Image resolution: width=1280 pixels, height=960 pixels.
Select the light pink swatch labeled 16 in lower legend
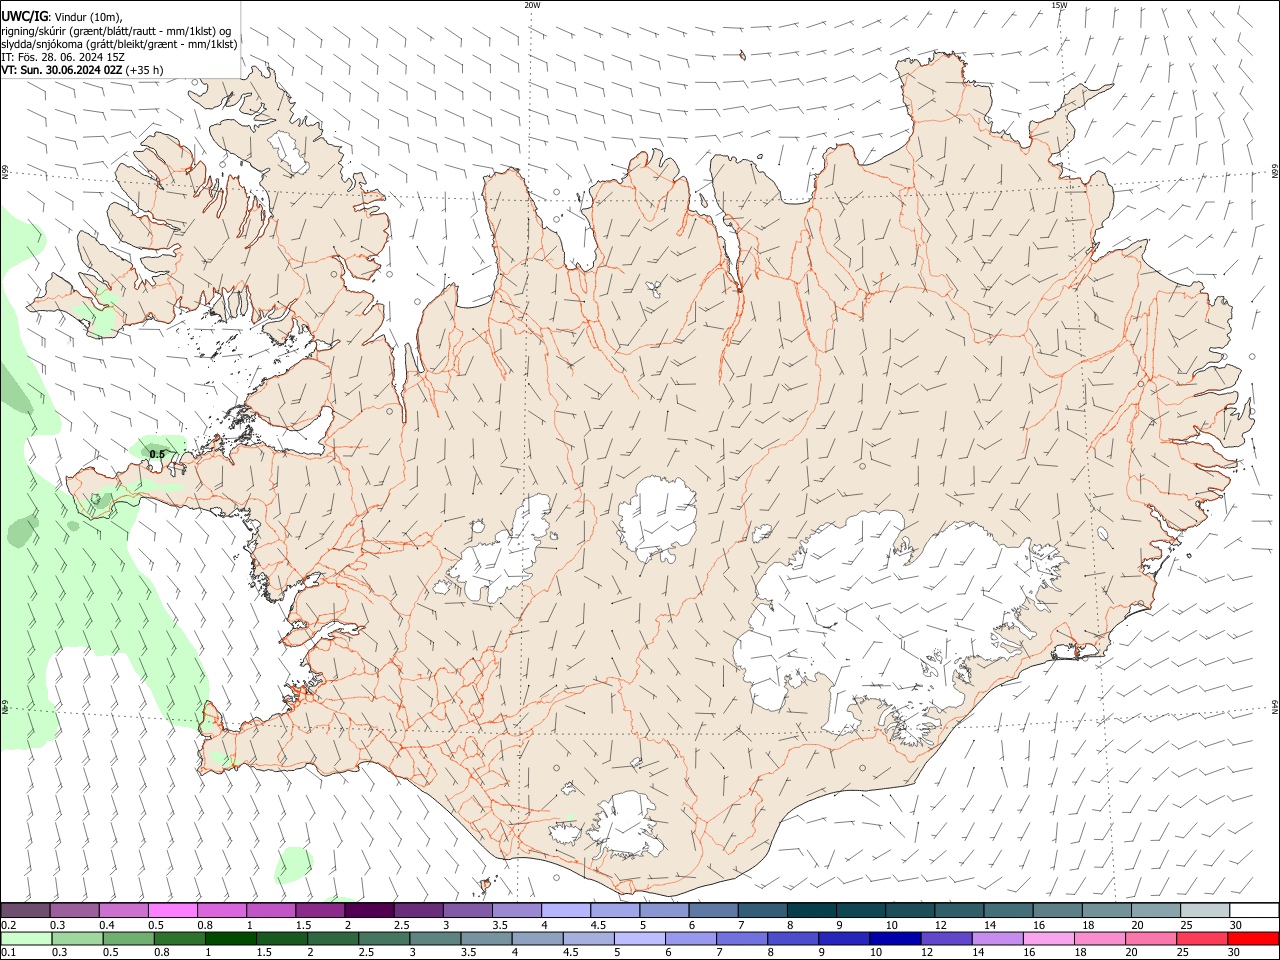[1047, 939]
